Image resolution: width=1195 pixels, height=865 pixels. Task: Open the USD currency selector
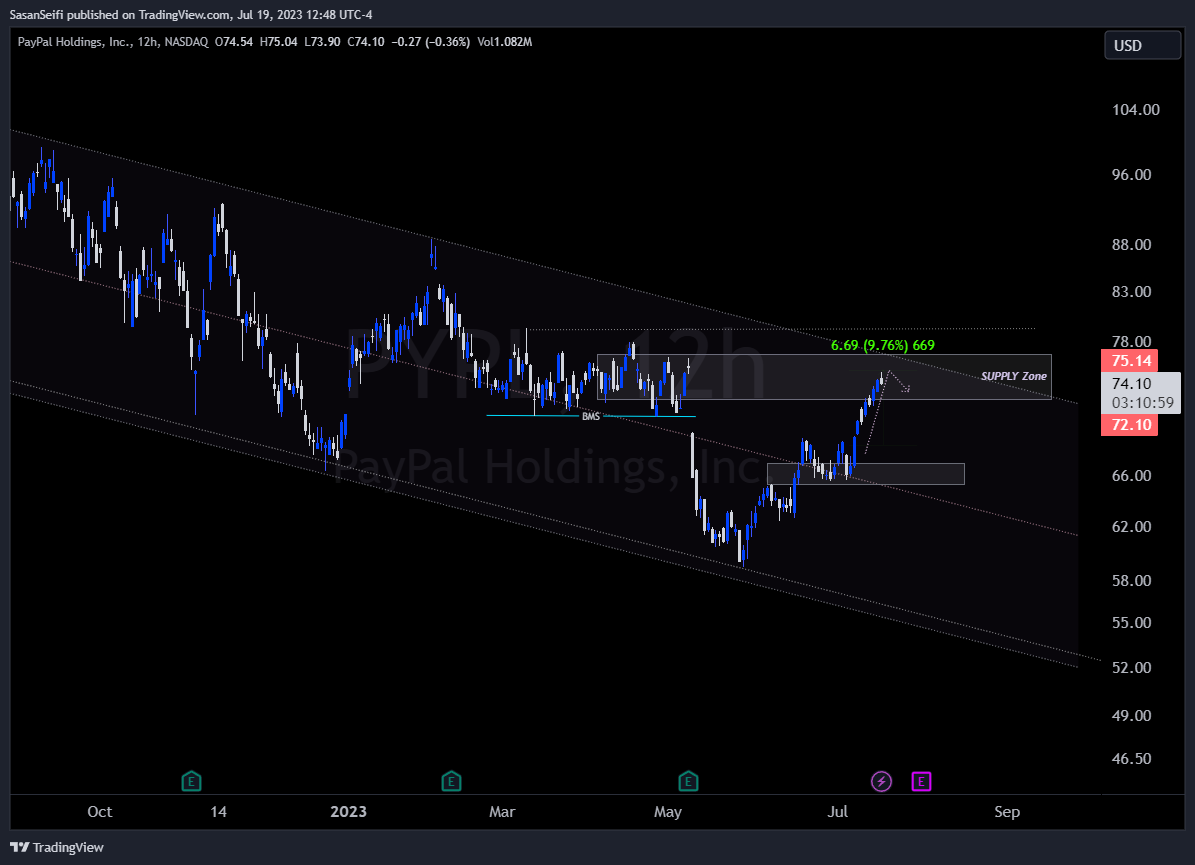pyautogui.click(x=1142, y=46)
